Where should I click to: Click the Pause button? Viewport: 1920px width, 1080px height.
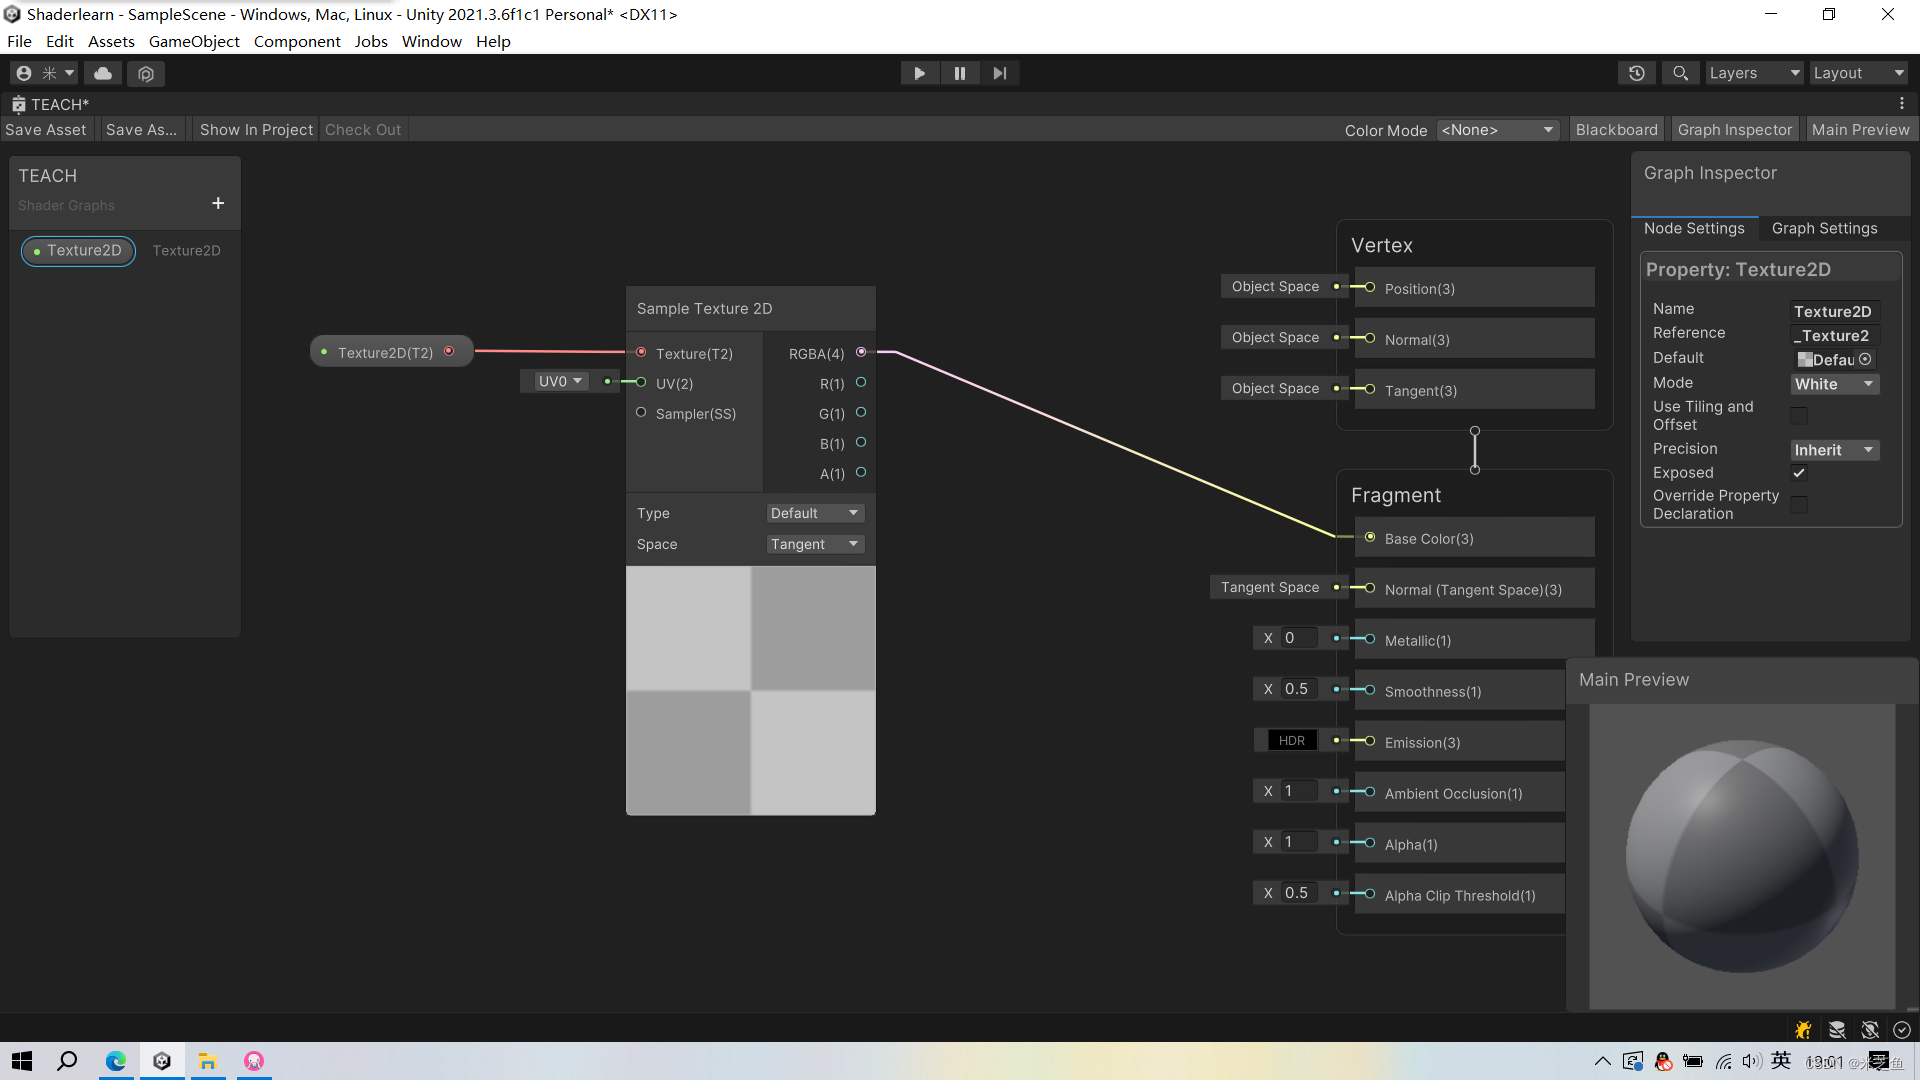point(959,72)
